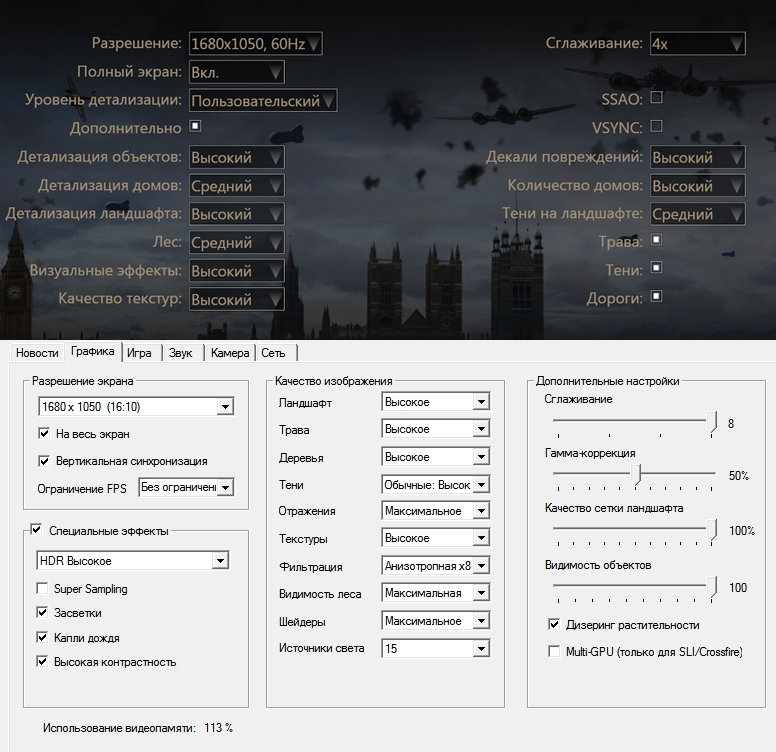Open the Детализация объектов dropdown
Image resolution: width=776 pixels, height=752 pixels.
237,157
